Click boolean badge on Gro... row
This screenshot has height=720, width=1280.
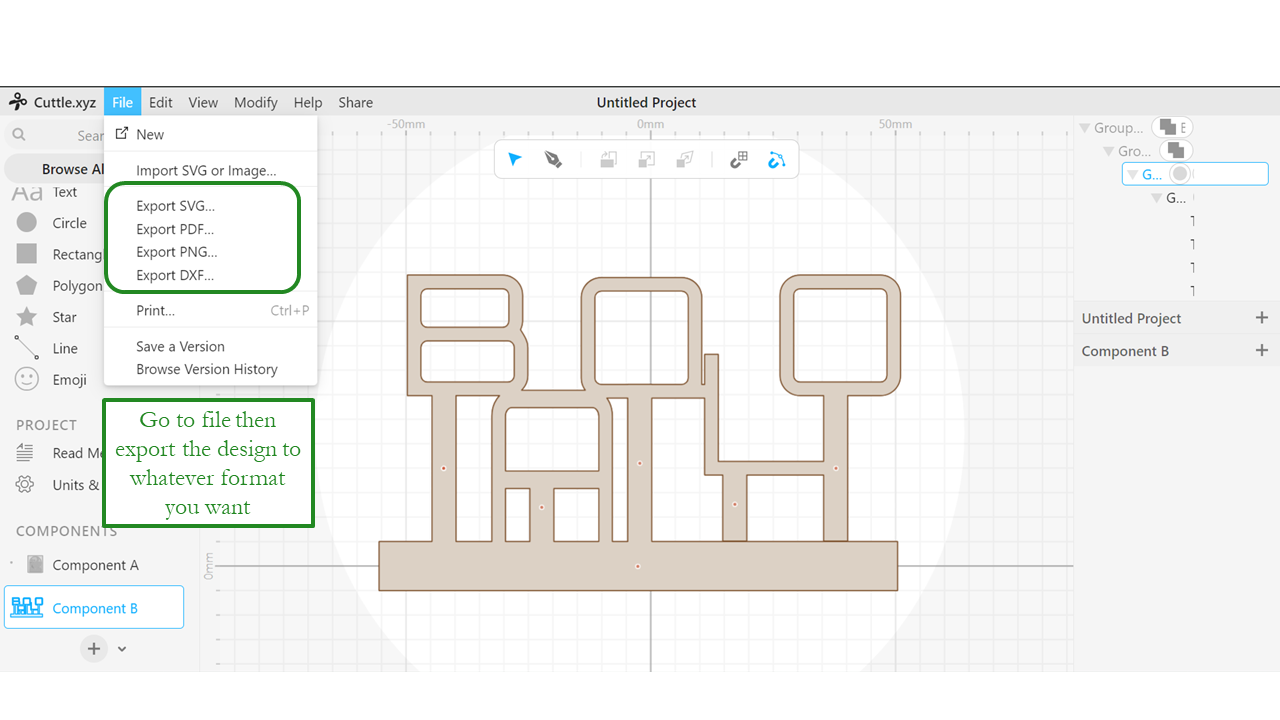coord(1176,151)
